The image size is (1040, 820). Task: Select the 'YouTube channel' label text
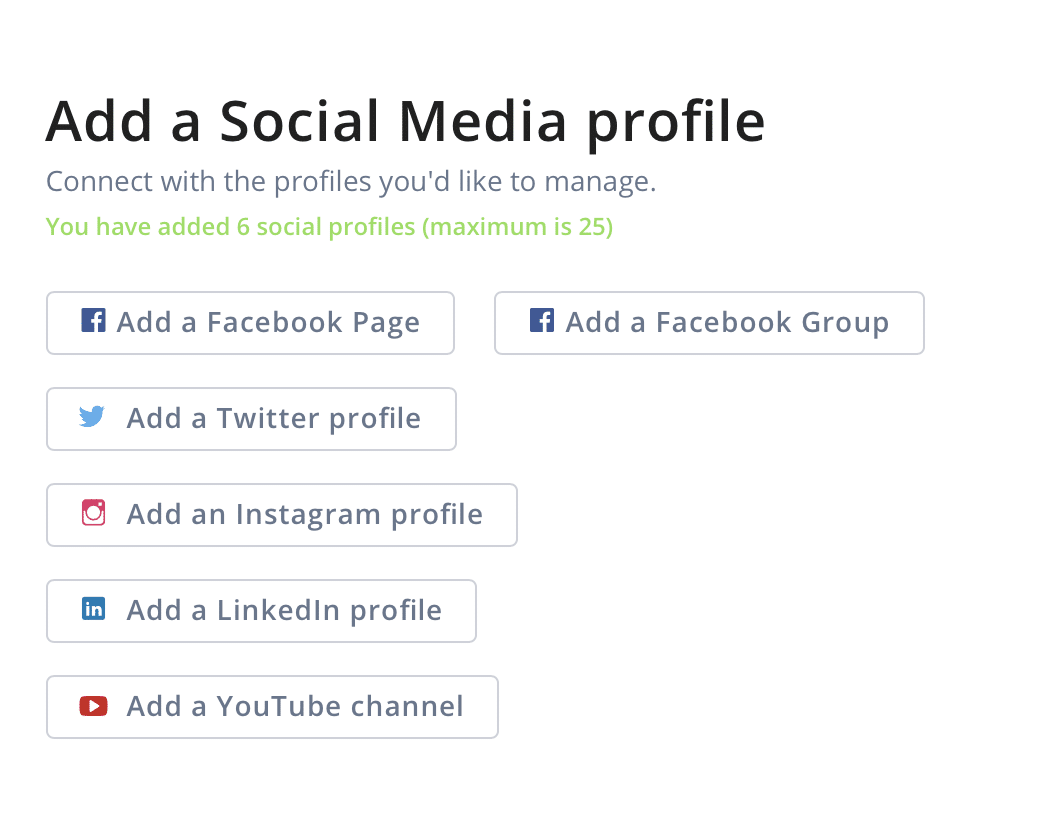[x=340, y=707]
